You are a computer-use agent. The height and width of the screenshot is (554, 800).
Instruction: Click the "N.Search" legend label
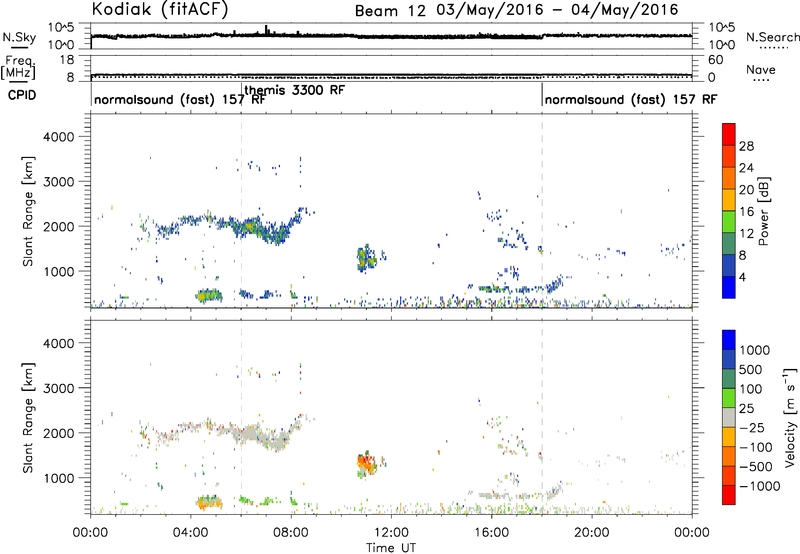(x=773, y=37)
